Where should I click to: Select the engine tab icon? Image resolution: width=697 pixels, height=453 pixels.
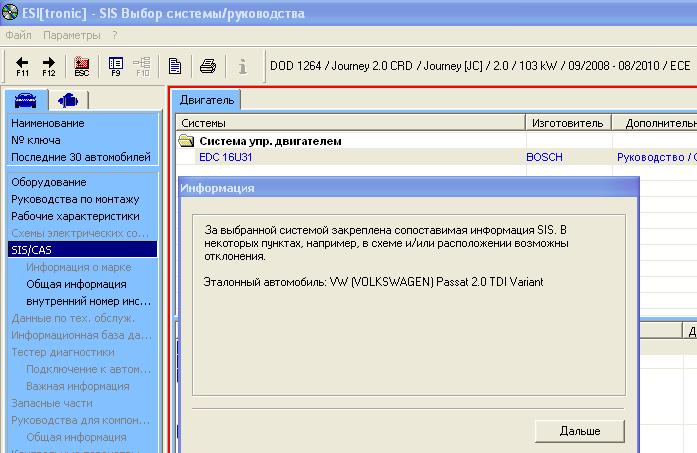pyautogui.click(x=68, y=100)
